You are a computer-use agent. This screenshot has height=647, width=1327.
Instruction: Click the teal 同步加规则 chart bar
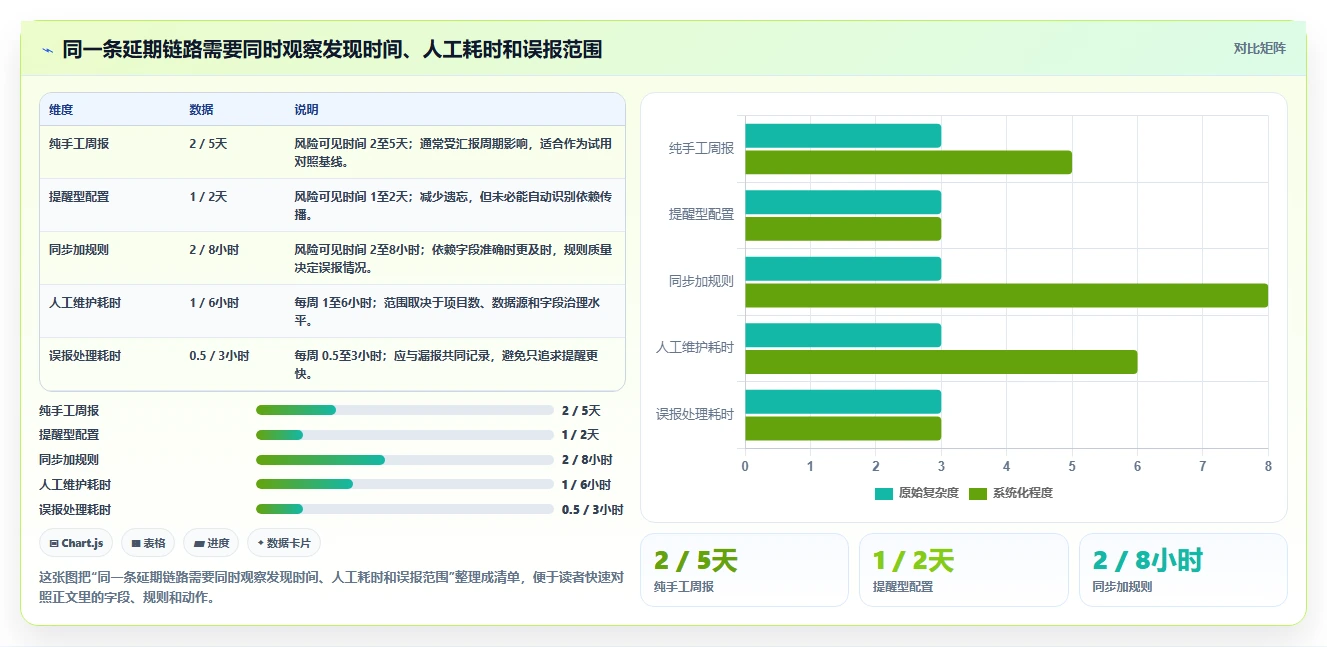coord(843,268)
